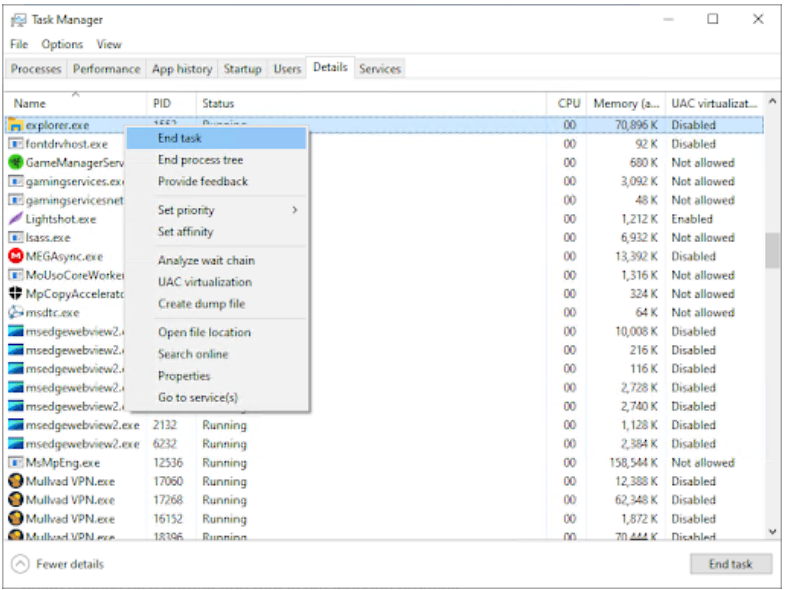The width and height of the screenshot is (785, 590).
Task: Collapse view with Fewer details arrow
Action: (x=20, y=564)
